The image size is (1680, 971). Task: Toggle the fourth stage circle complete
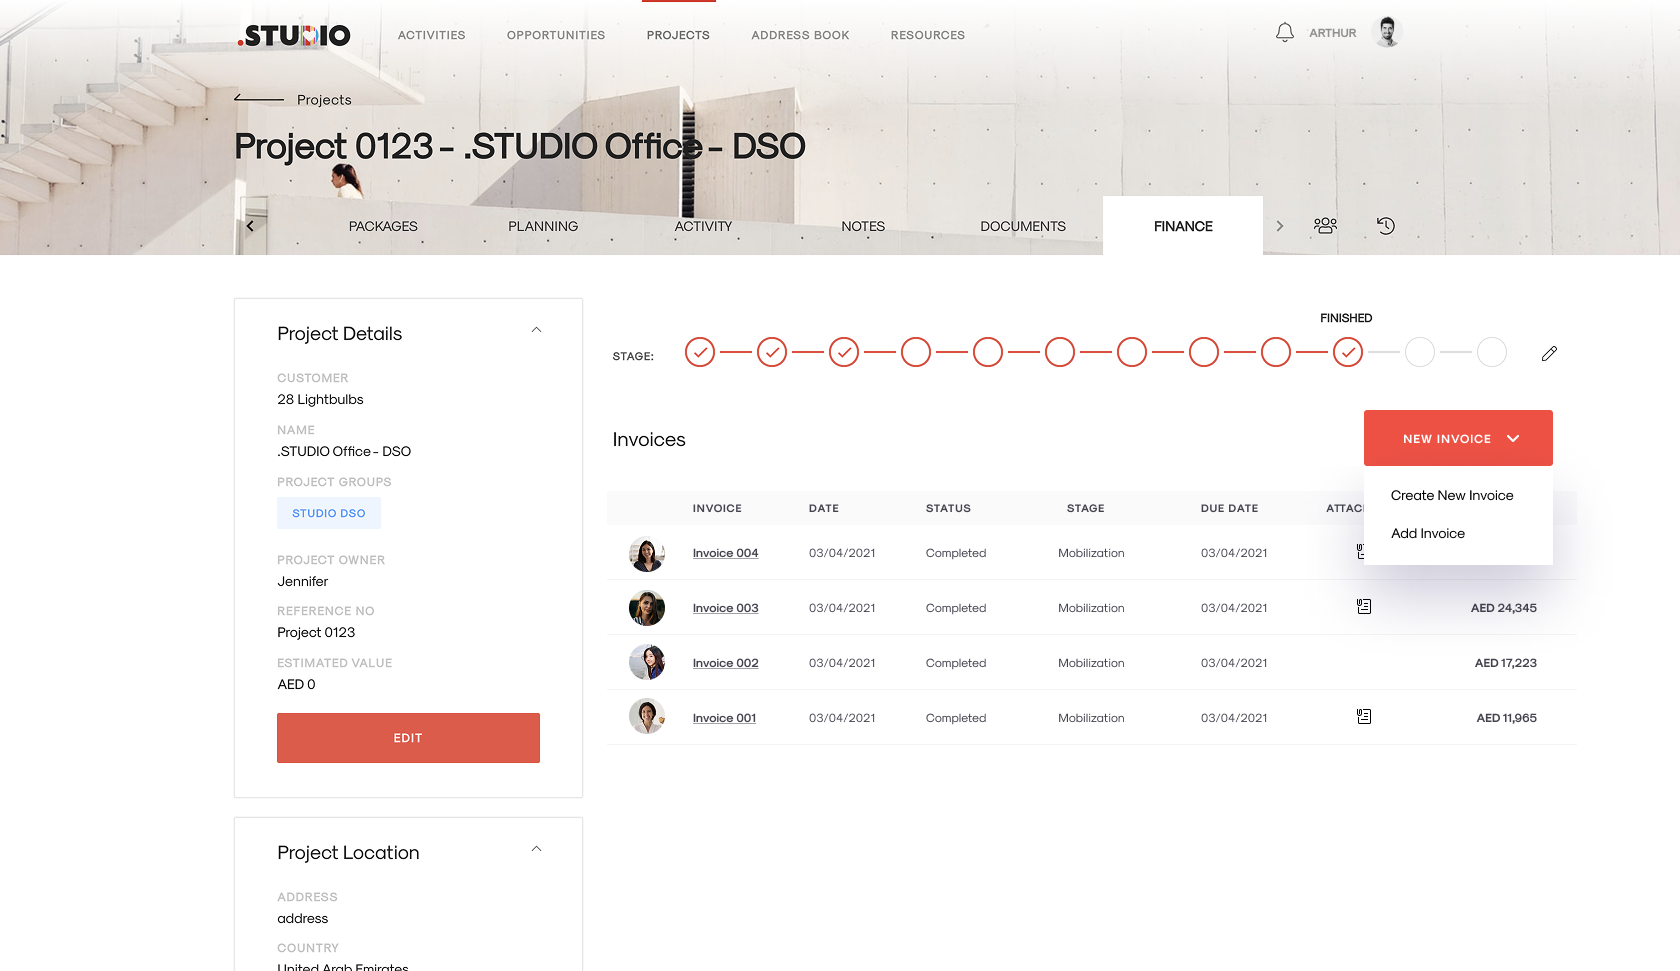[x=915, y=352]
